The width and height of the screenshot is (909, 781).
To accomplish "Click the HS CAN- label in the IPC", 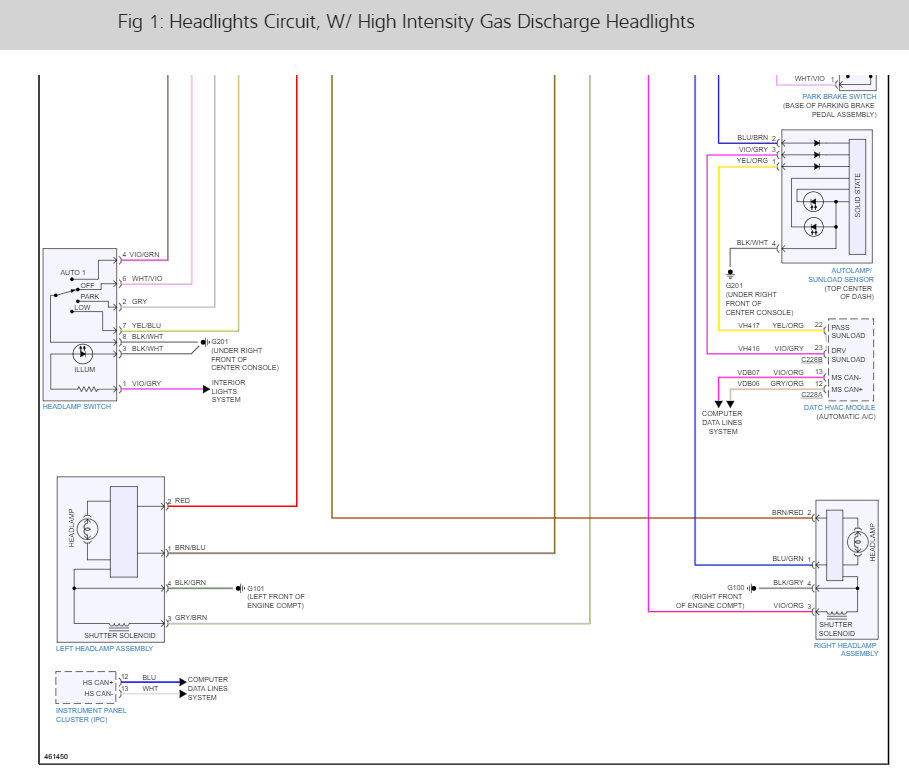I will (x=99, y=693).
